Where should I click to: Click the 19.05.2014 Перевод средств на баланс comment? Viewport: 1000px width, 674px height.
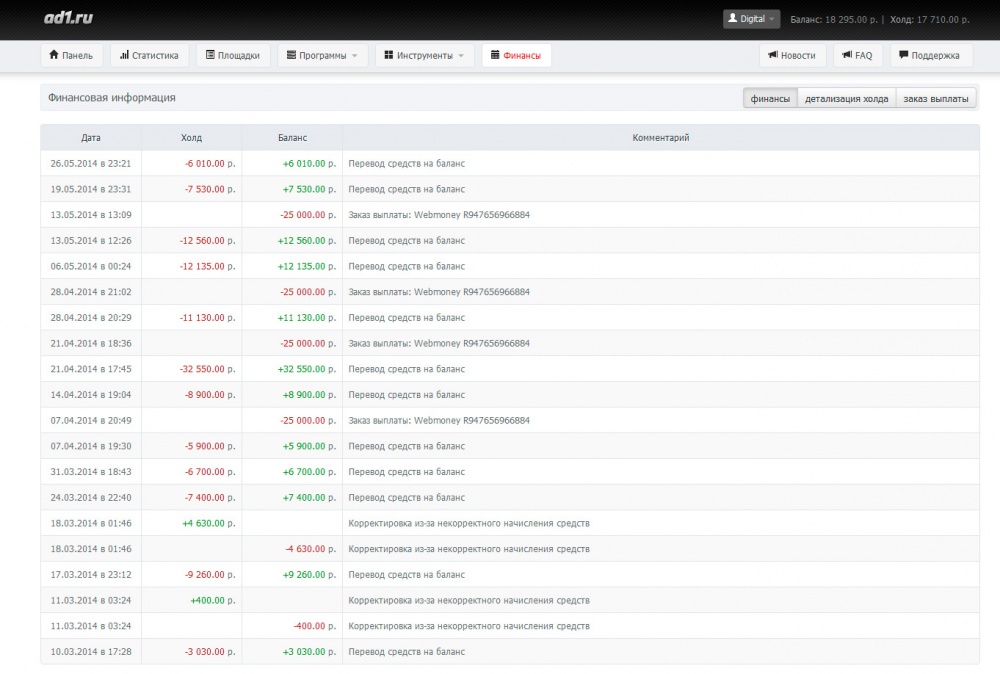point(406,189)
